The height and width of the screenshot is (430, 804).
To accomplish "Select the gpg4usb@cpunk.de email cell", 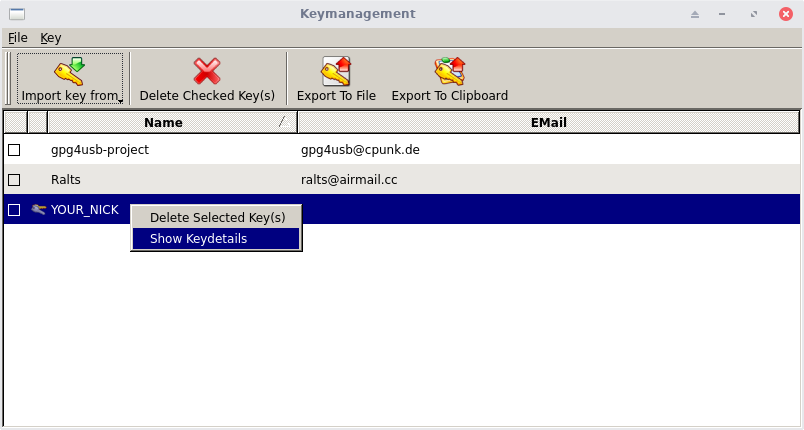I will 548,150.
